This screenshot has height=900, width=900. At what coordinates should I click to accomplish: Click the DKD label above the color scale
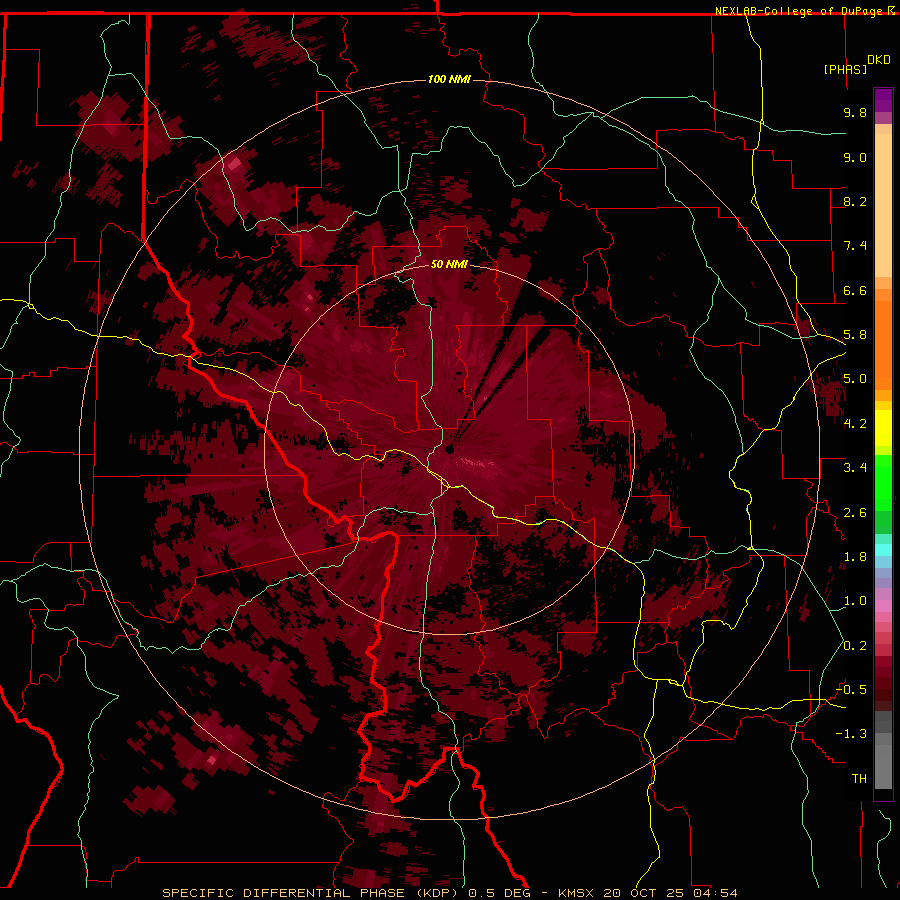pyautogui.click(x=879, y=60)
